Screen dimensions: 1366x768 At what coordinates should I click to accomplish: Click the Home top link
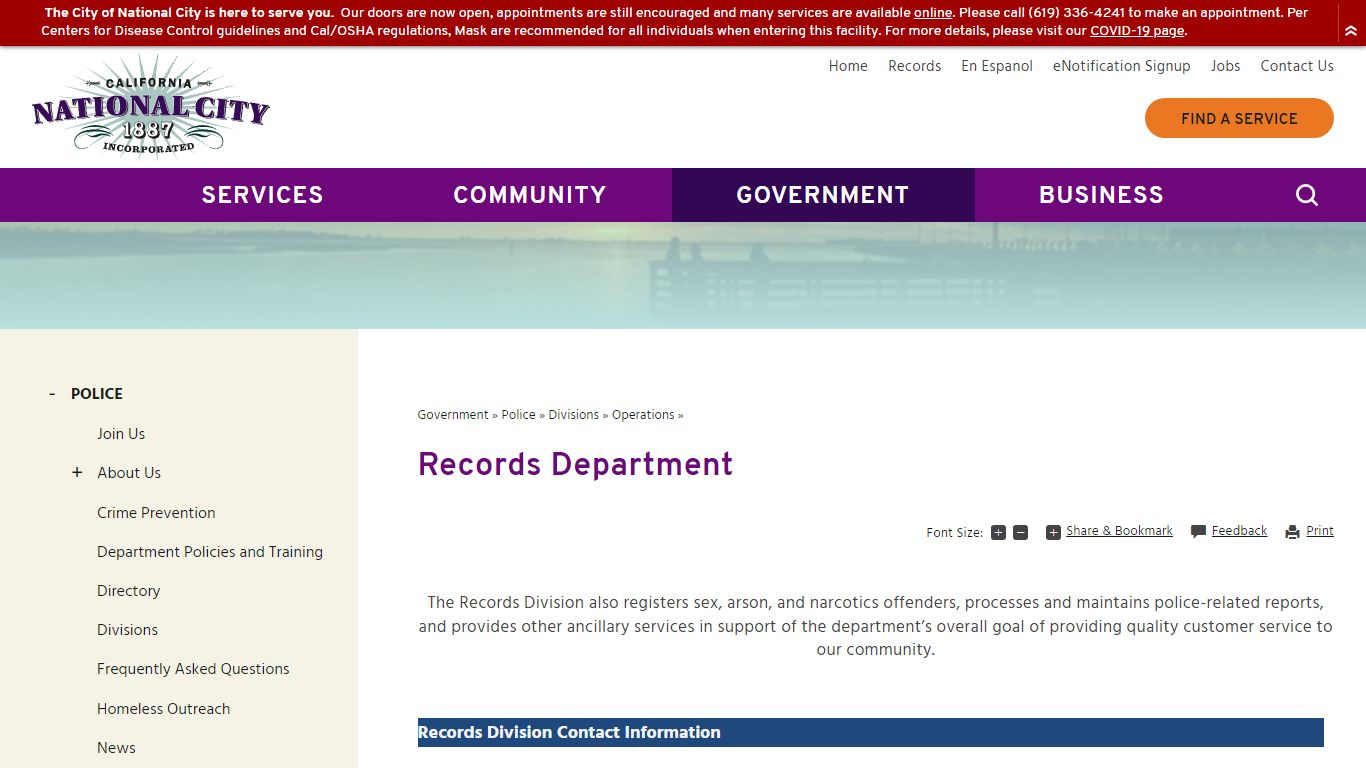848,66
